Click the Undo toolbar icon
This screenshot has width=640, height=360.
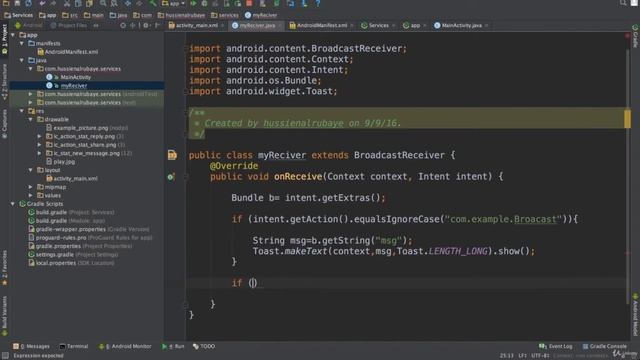(42, 3)
